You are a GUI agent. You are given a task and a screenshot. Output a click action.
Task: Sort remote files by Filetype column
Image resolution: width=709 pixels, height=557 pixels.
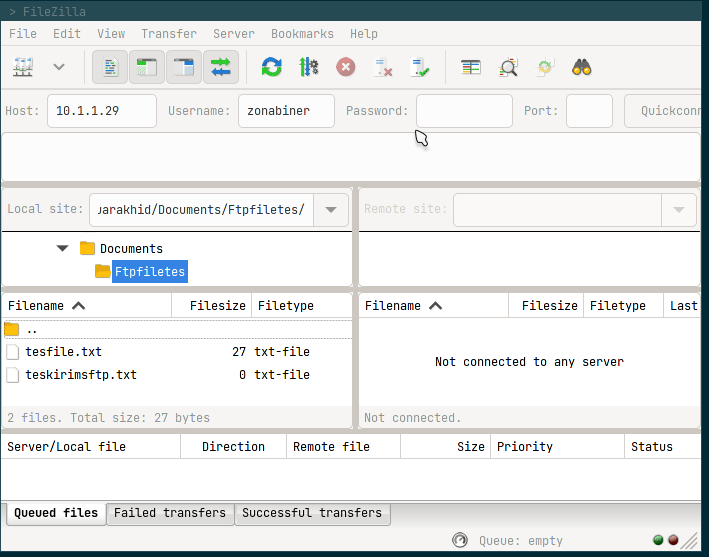(x=623, y=306)
